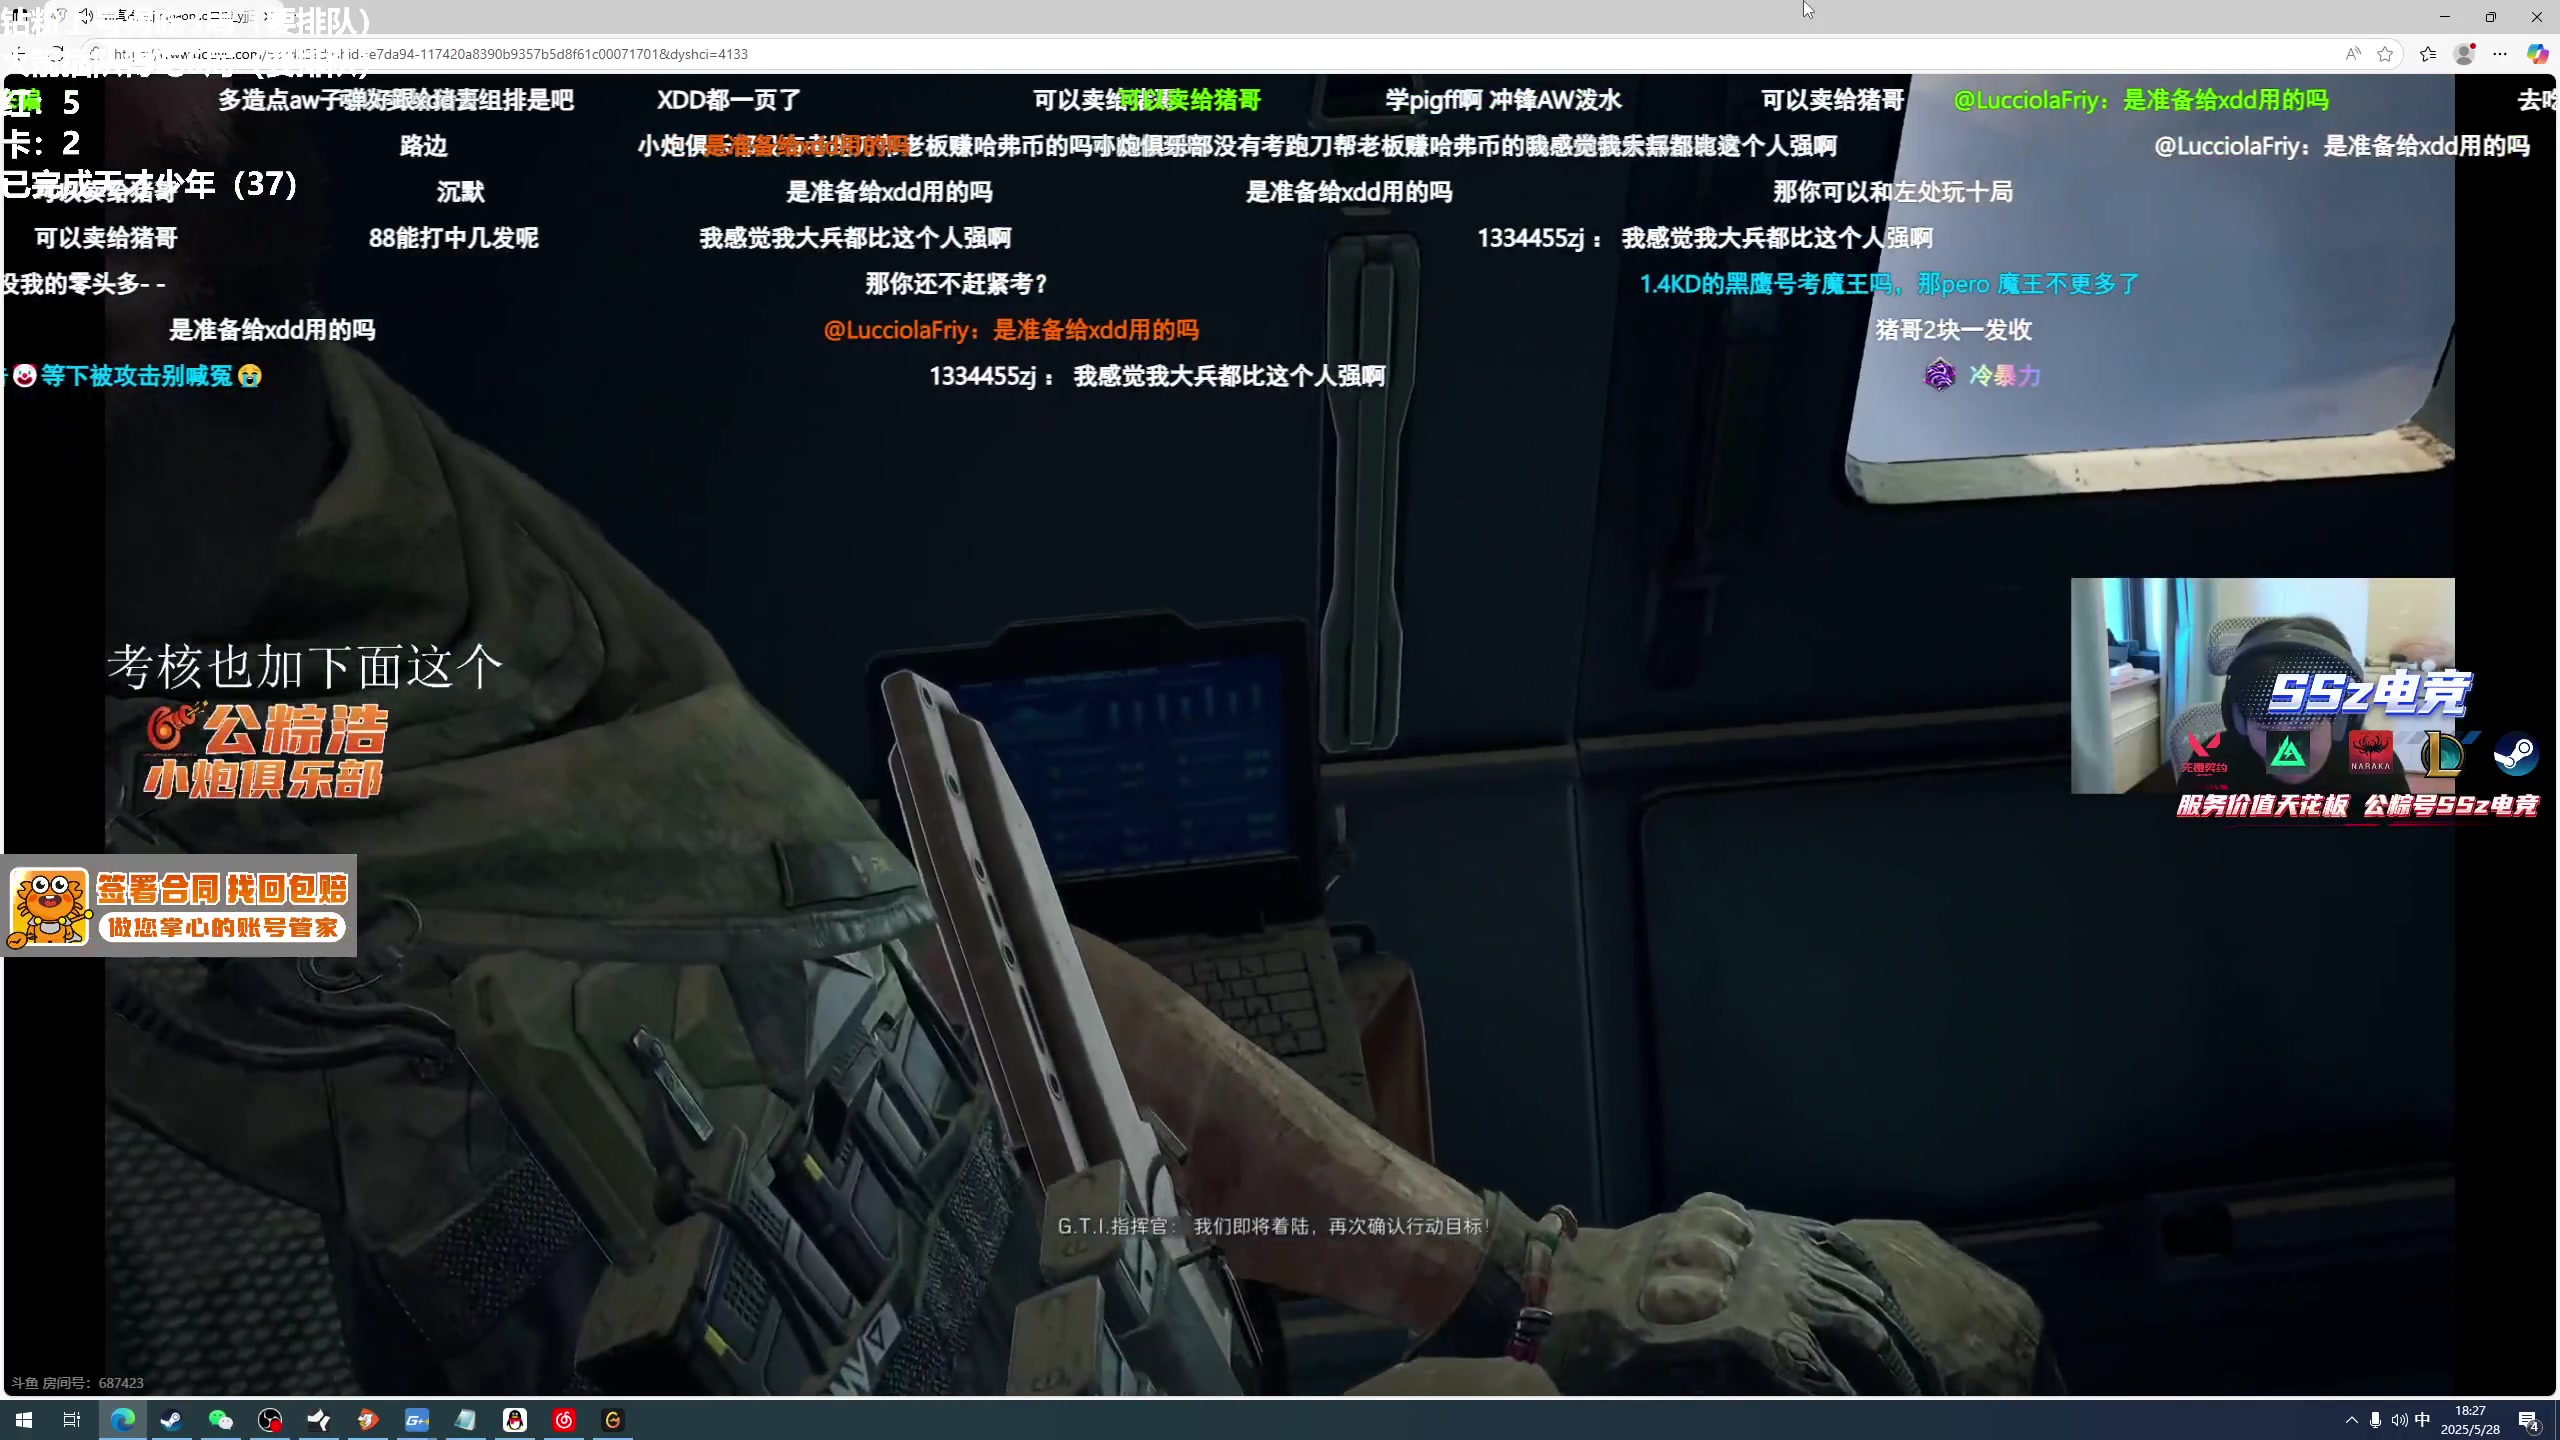
Task: Click the comment '88能打中几发呢'
Action: coord(453,238)
